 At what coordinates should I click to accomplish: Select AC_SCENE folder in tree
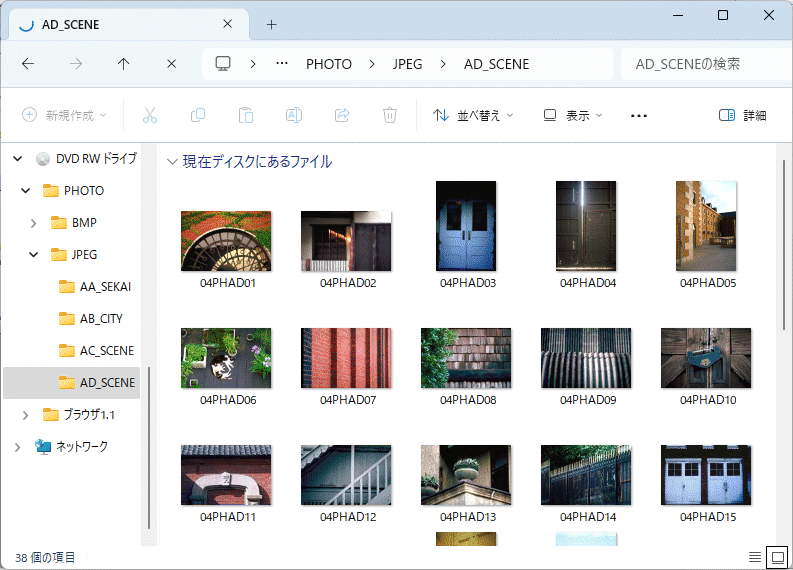[x=96, y=350]
